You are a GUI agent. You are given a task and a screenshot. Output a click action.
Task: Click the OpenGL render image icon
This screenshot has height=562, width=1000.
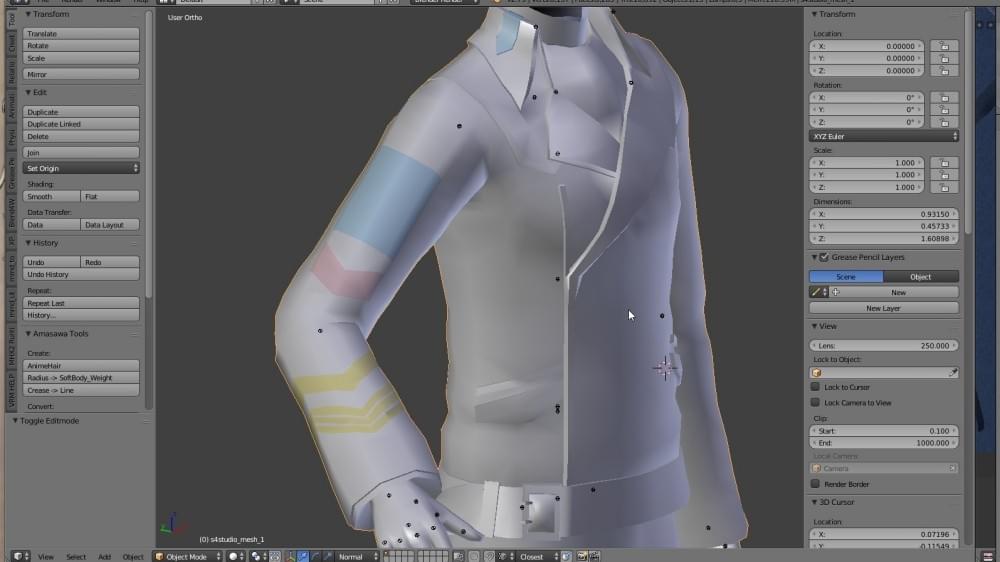click(x=582, y=556)
